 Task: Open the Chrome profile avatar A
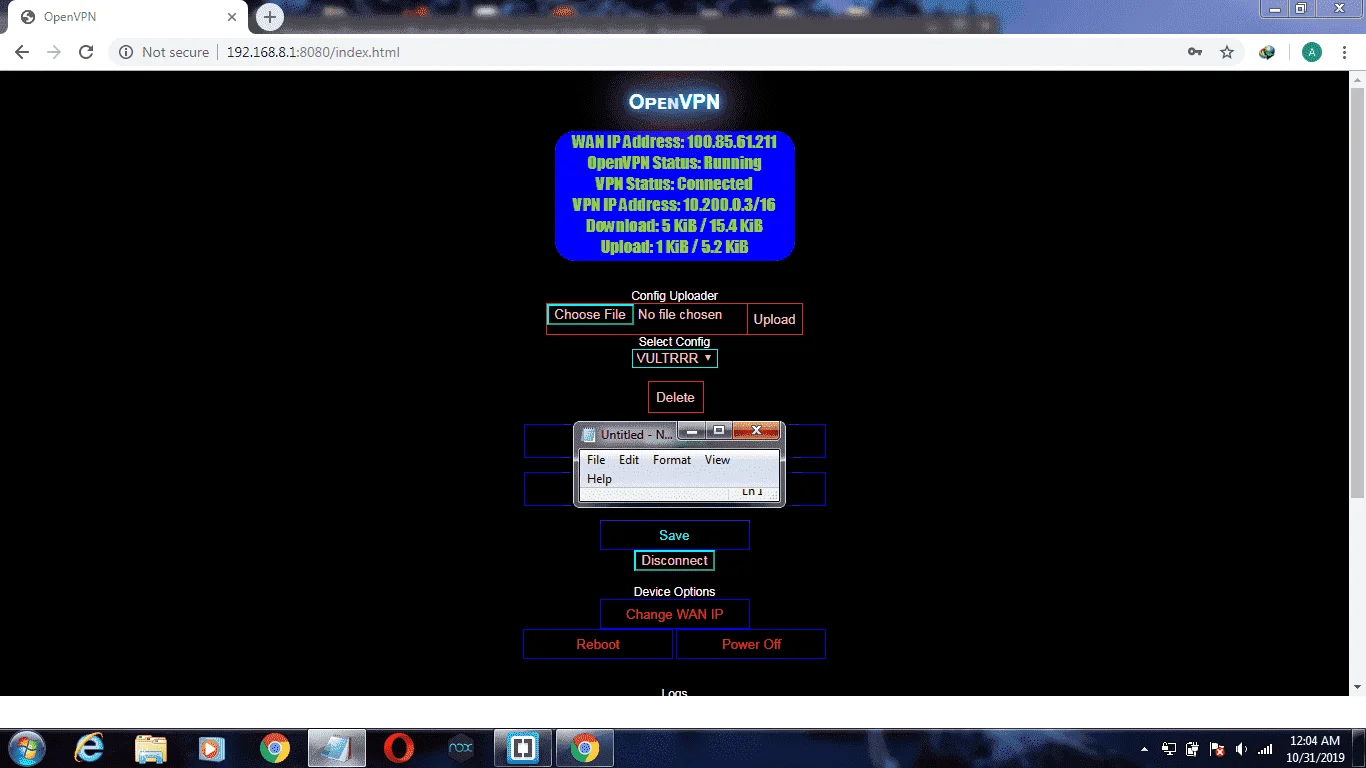[1311, 52]
